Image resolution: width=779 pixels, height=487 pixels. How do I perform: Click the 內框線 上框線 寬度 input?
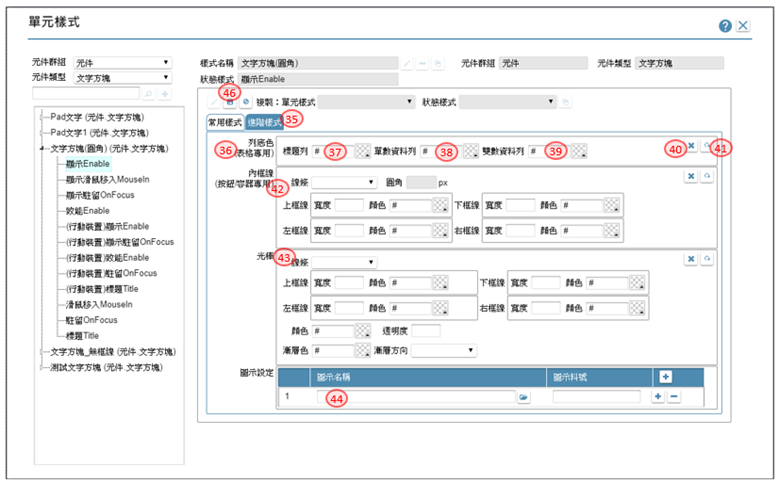click(349, 205)
